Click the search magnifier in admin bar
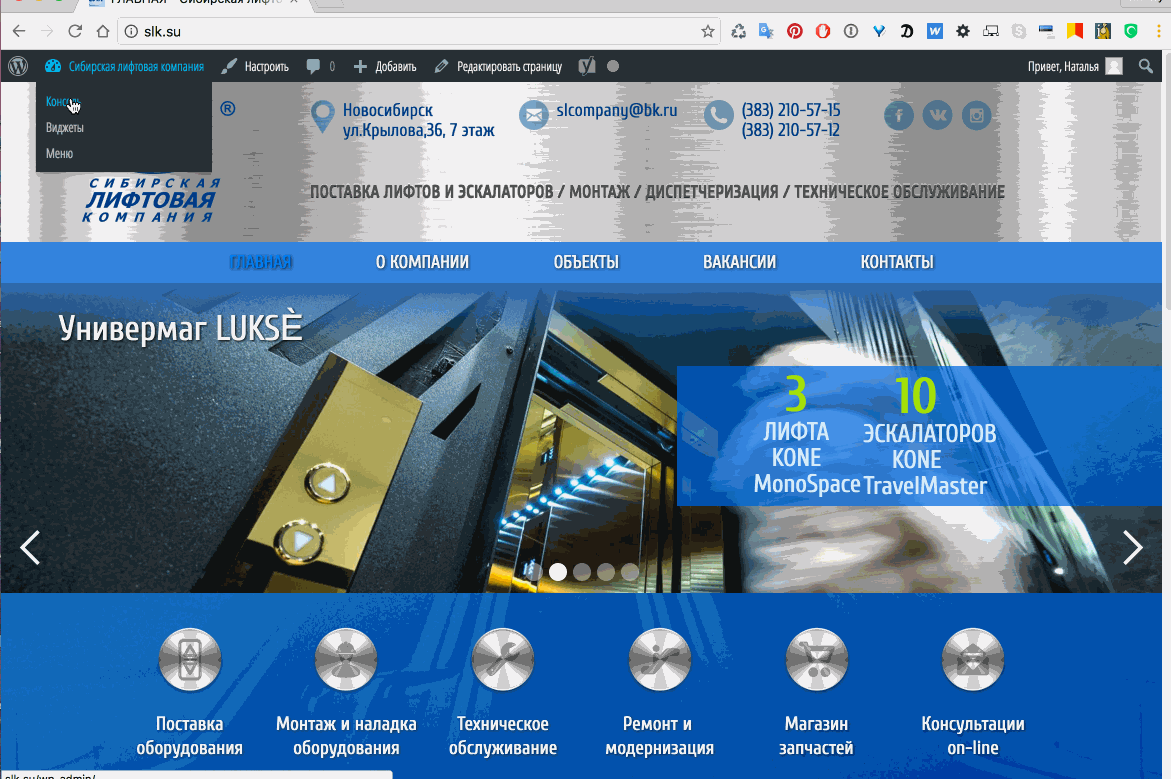This screenshot has height=779, width=1171. [1146, 66]
